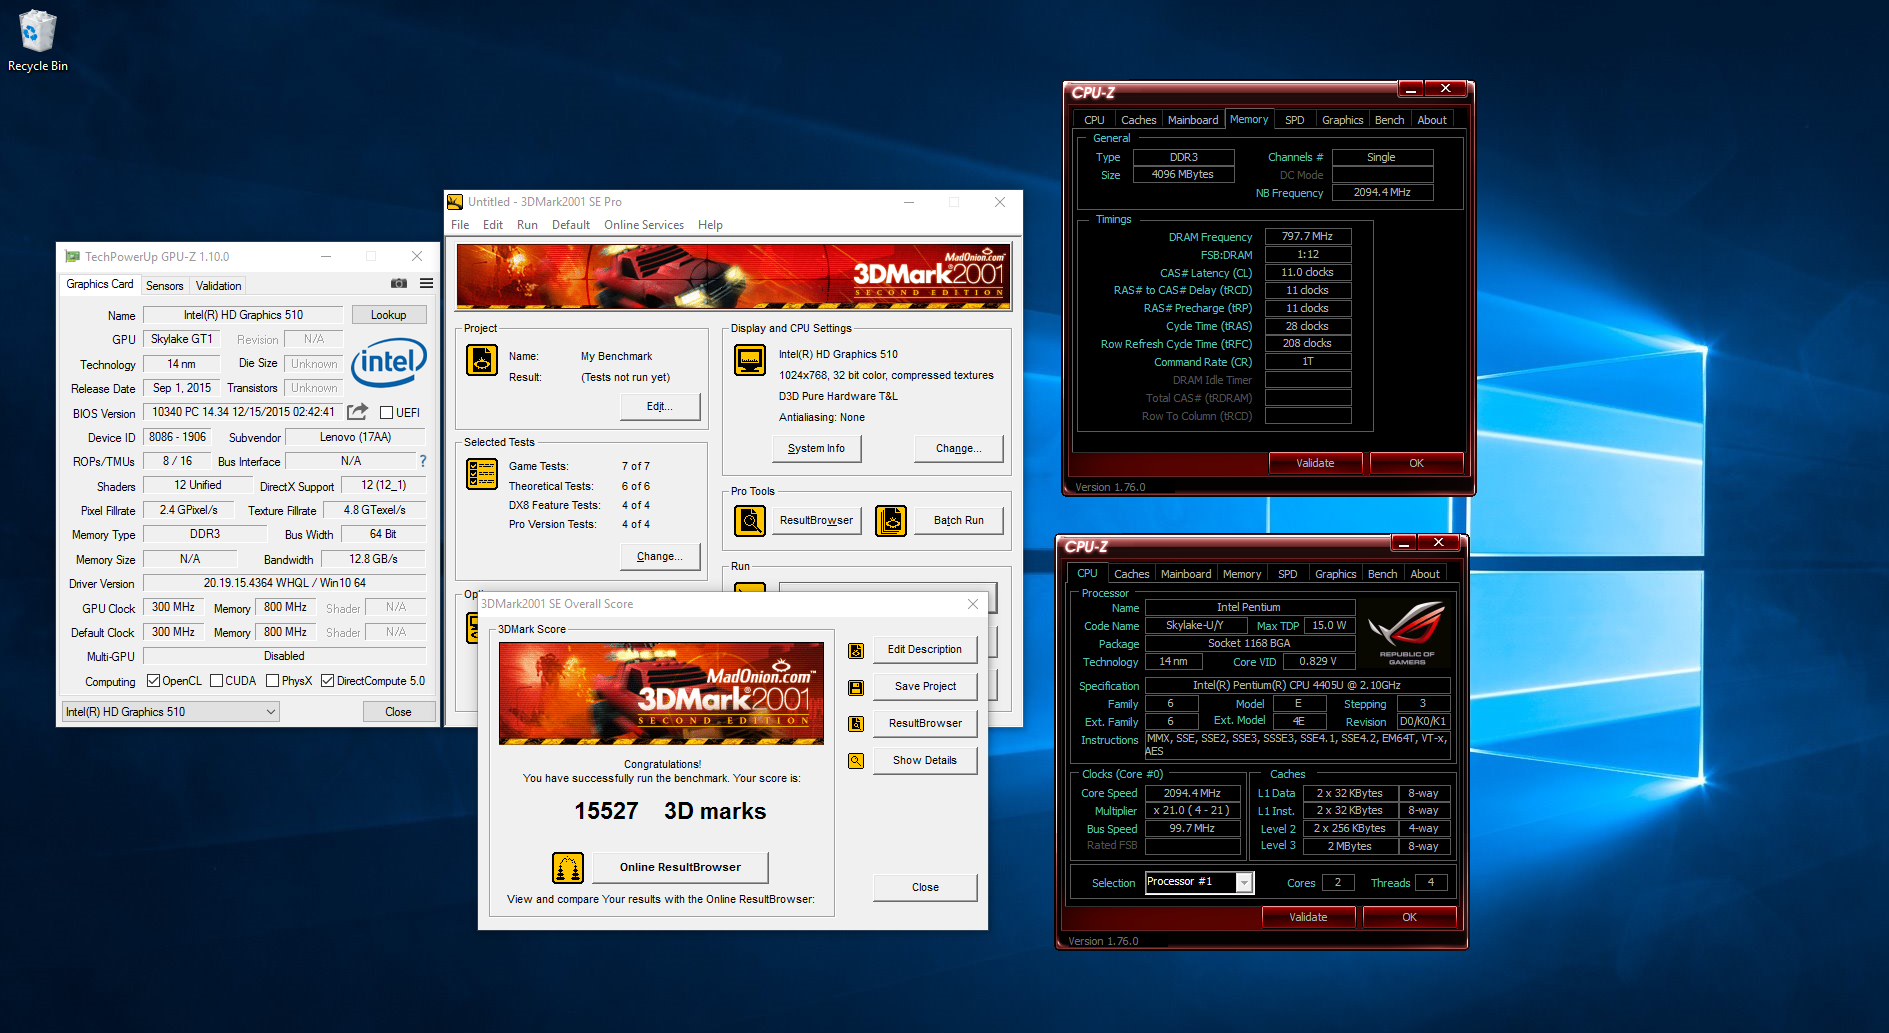Open GPU-Z hamburger menu icon
Image resolution: width=1889 pixels, height=1033 pixels.
click(426, 284)
